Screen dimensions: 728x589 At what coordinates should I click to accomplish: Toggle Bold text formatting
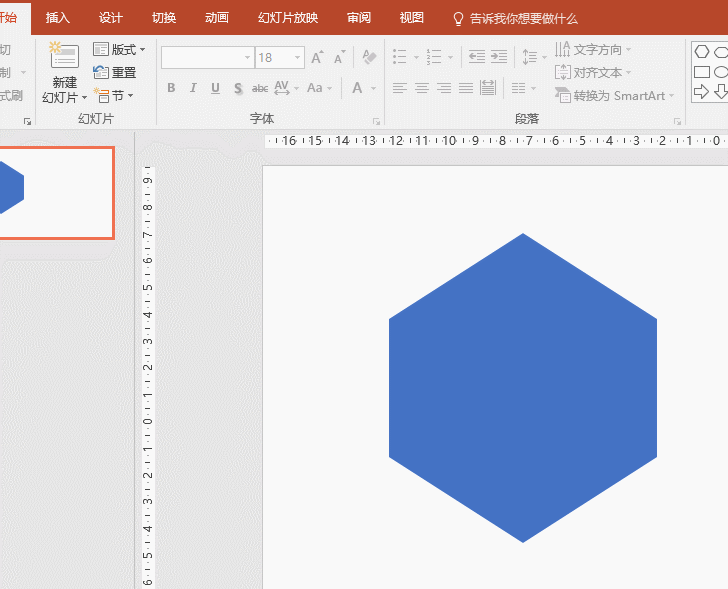click(x=171, y=88)
